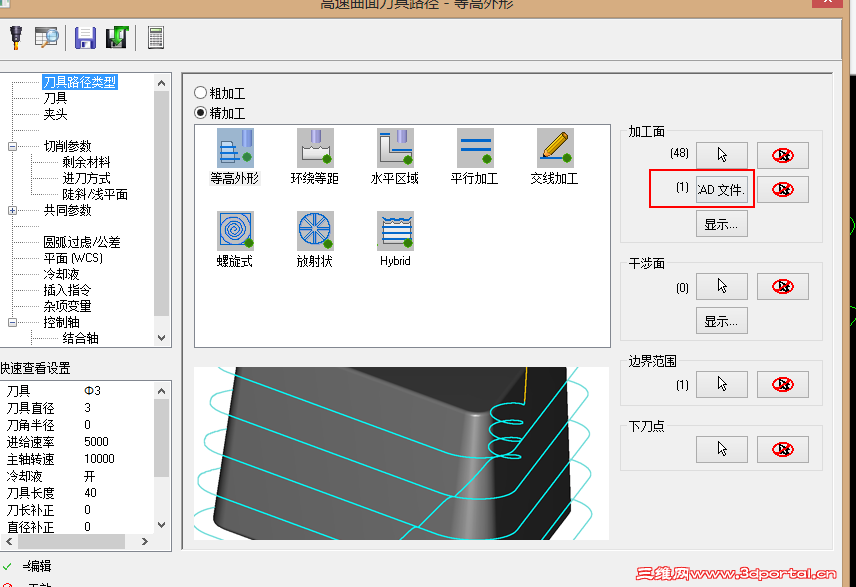Click the tool holder toolbar icon

16,38
